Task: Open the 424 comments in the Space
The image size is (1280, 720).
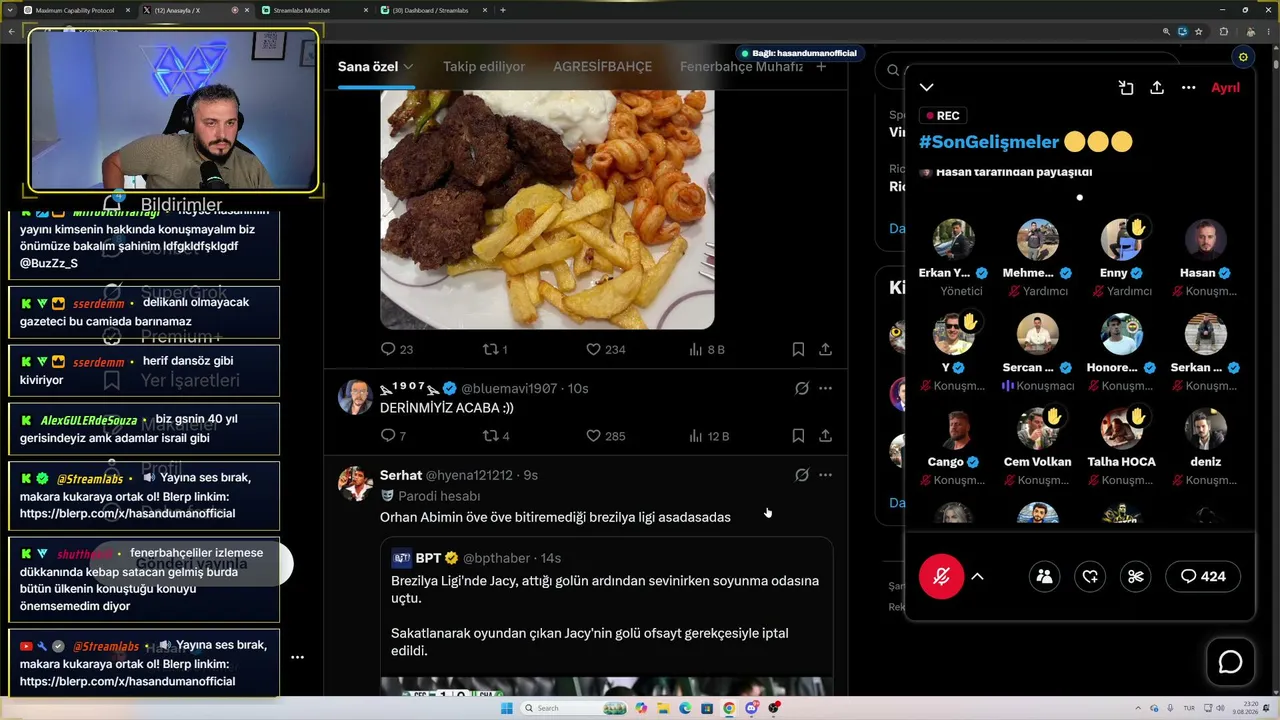Action: (1203, 576)
